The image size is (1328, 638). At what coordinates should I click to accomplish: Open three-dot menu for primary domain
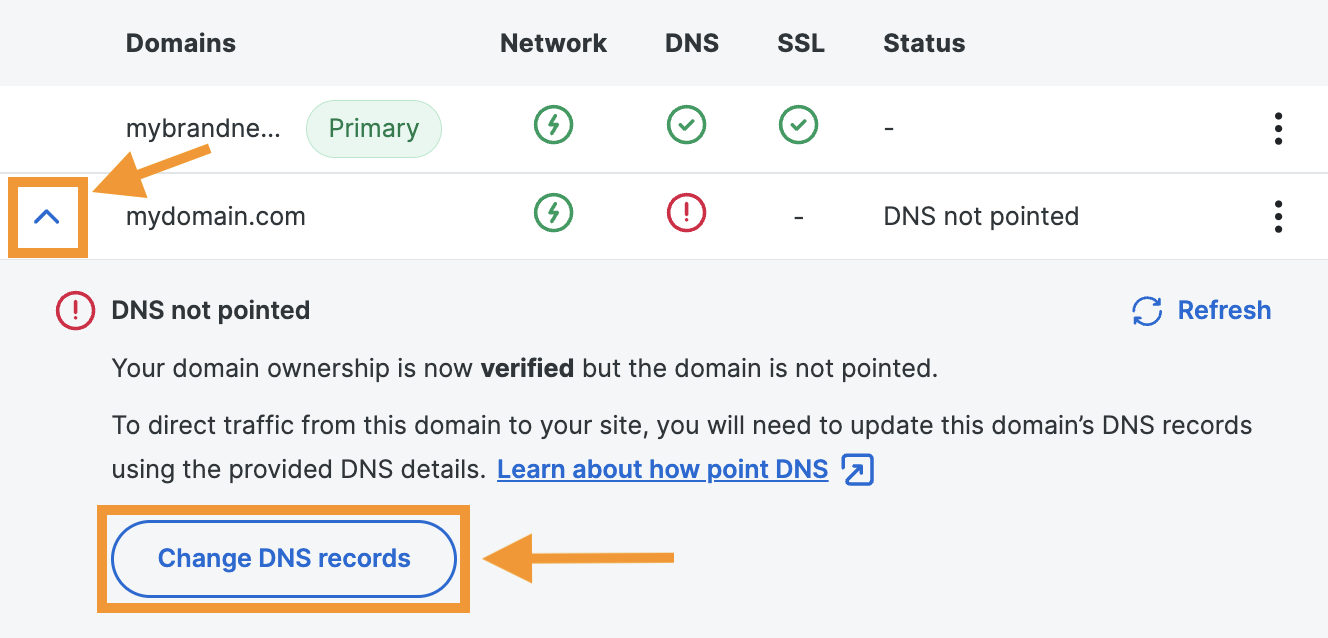coord(1277,129)
